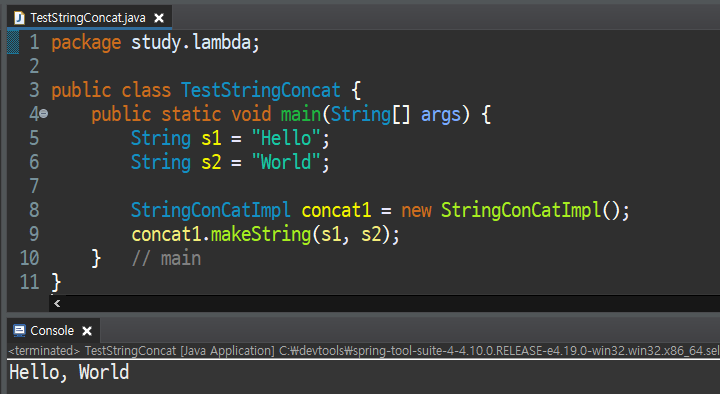Screen dimensions: 720x394
Task: Click the package keyword on line 1
Action: click(x=86, y=43)
